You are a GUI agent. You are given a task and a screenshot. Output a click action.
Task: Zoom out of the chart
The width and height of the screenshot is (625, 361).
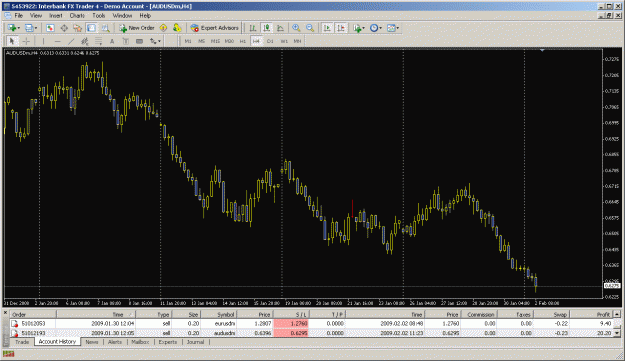coord(310,28)
